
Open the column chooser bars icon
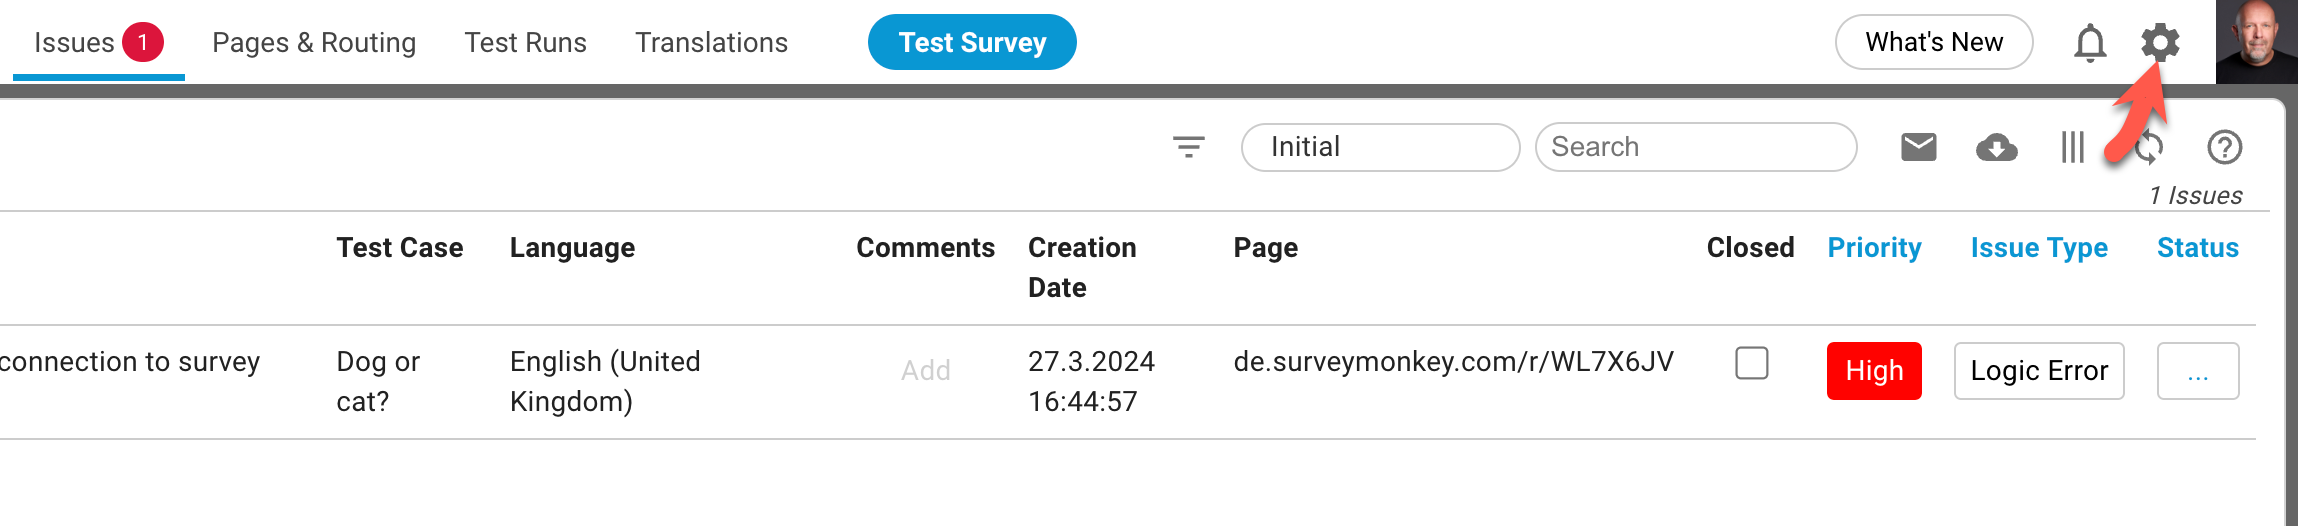click(2072, 147)
